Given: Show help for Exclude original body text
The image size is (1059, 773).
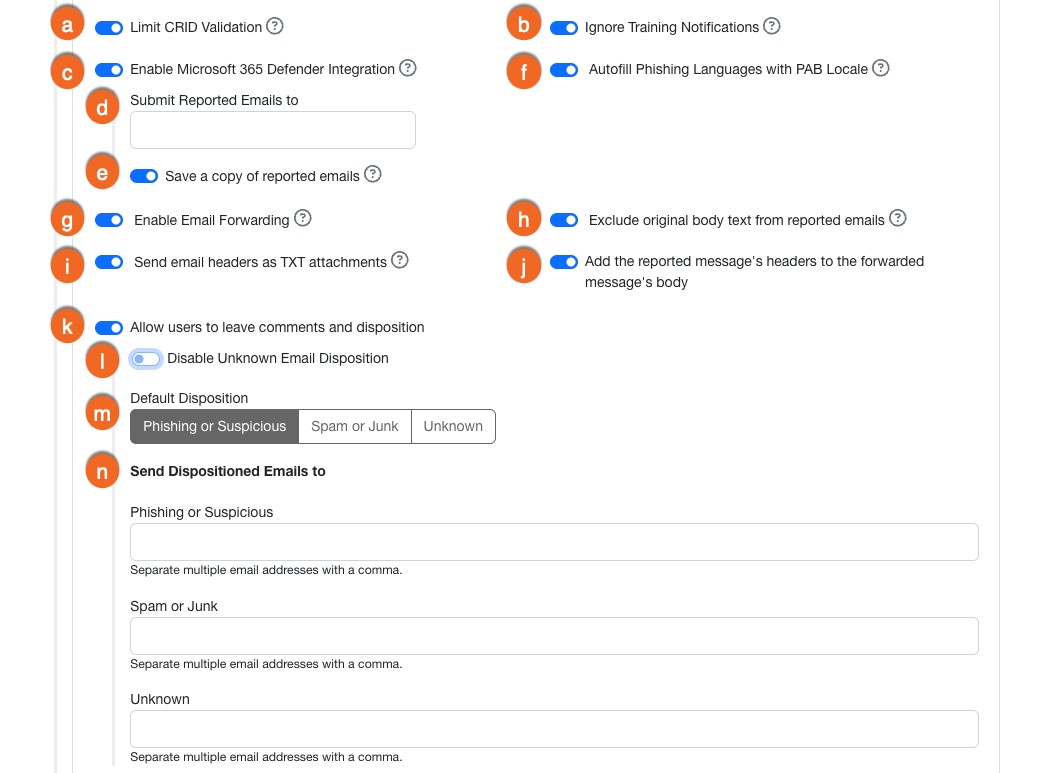Looking at the screenshot, I should click(898, 218).
